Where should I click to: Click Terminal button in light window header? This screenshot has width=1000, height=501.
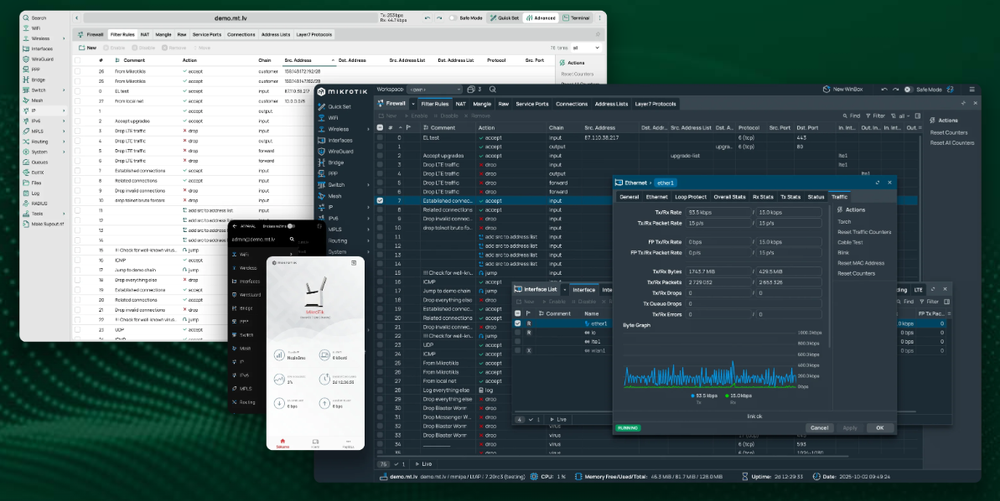[x=576, y=18]
